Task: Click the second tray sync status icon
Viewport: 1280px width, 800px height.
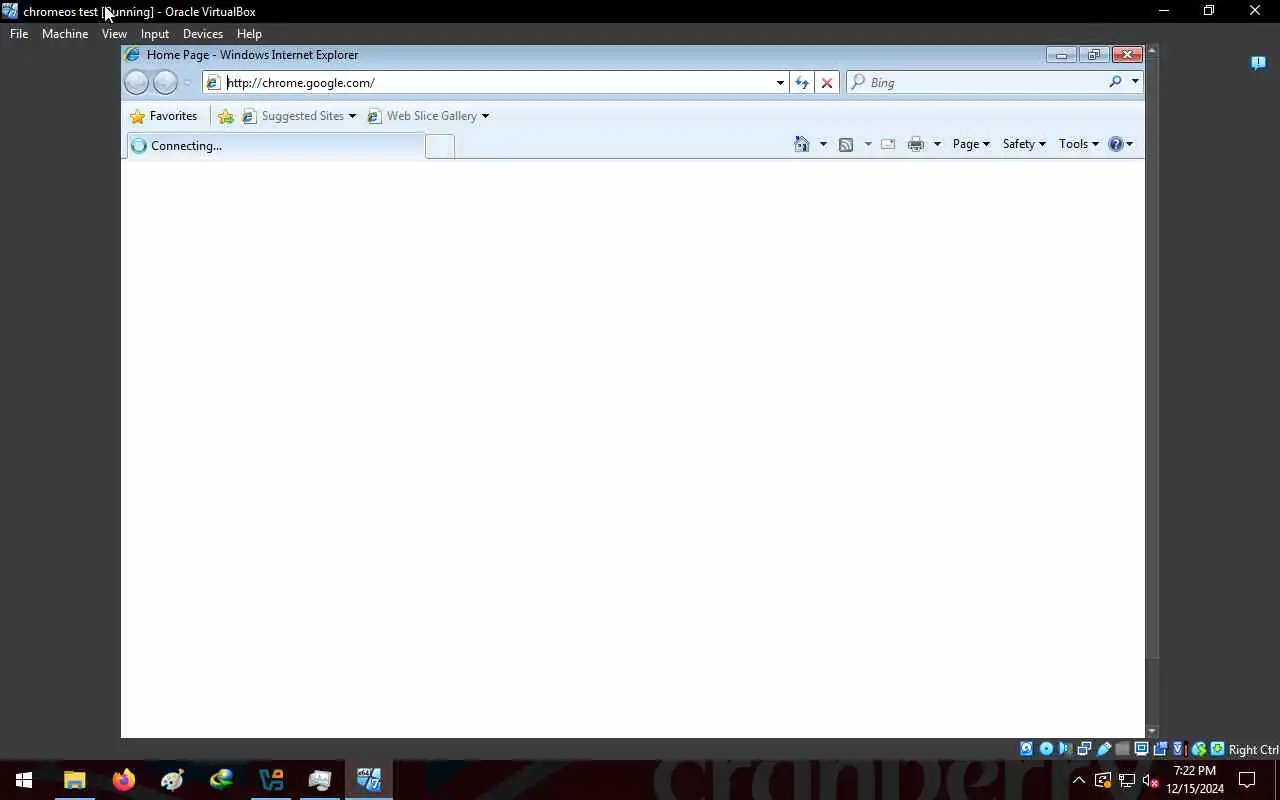Action: 1103,780
